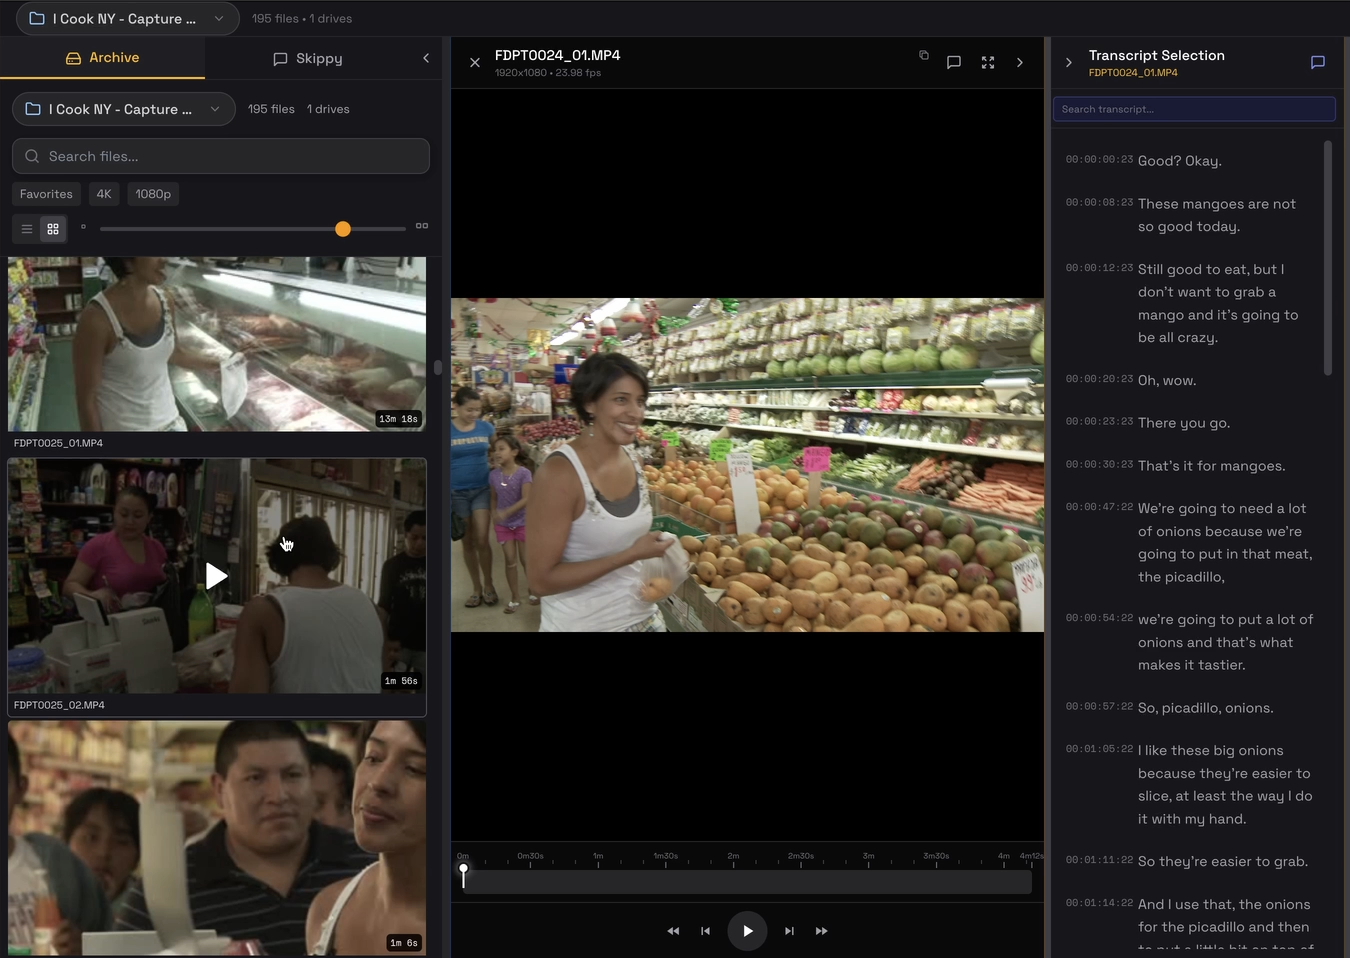Screen dimensions: 1350x958
Task: Select the Archive tab
Action: click(x=101, y=57)
